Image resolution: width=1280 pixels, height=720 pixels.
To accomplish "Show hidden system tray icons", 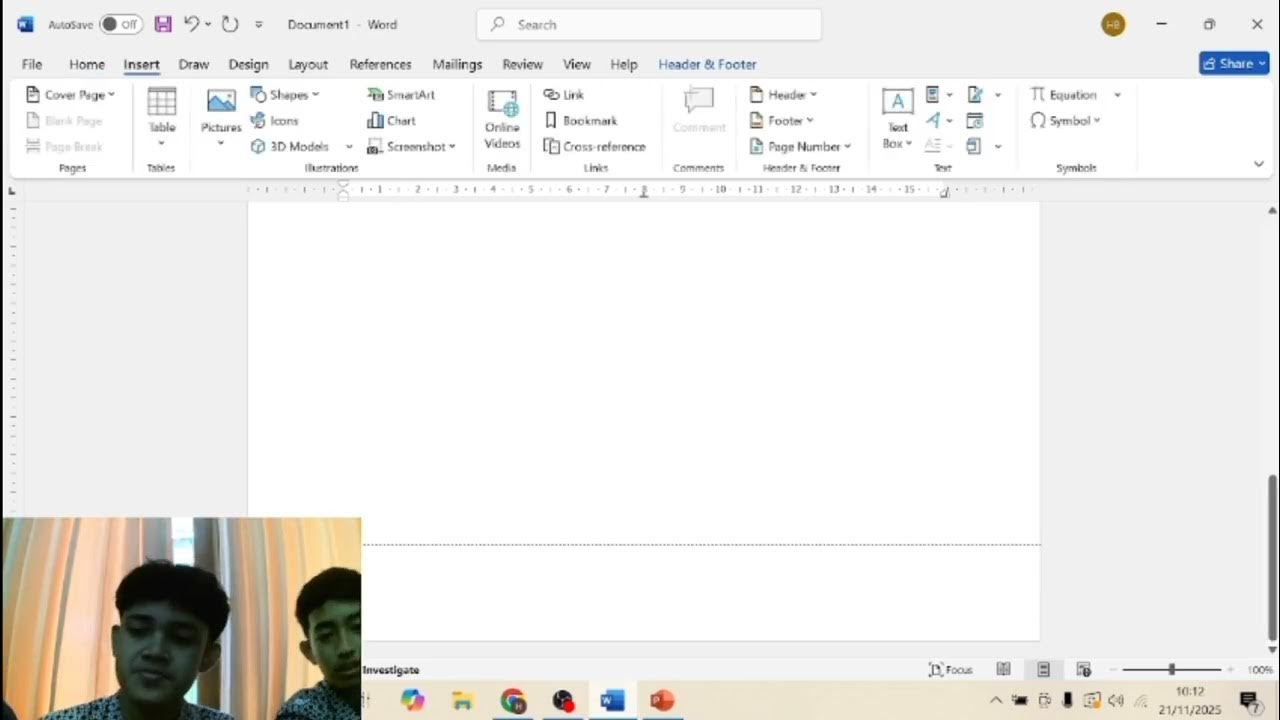I will [996, 701].
